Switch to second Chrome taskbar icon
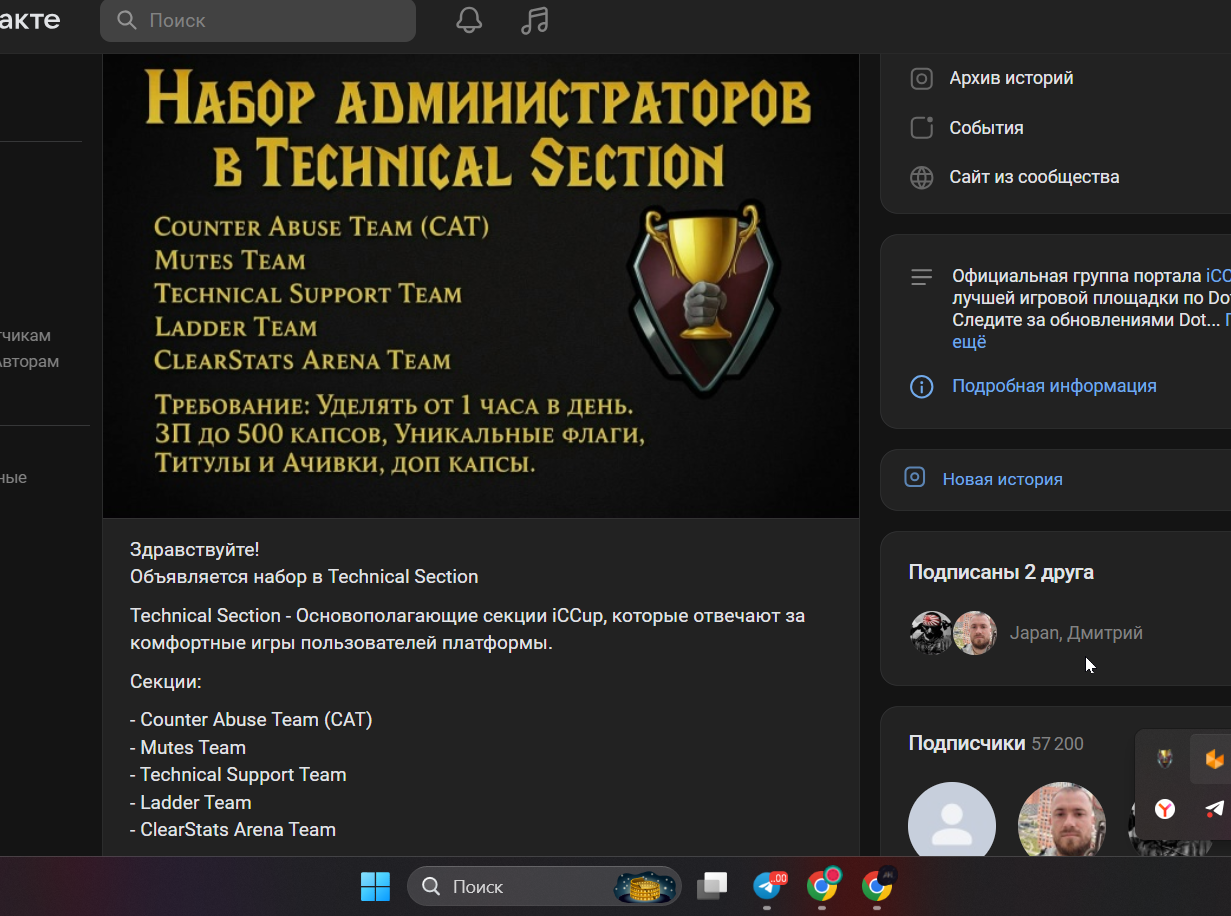The height and width of the screenshot is (916, 1231). (x=877, y=886)
